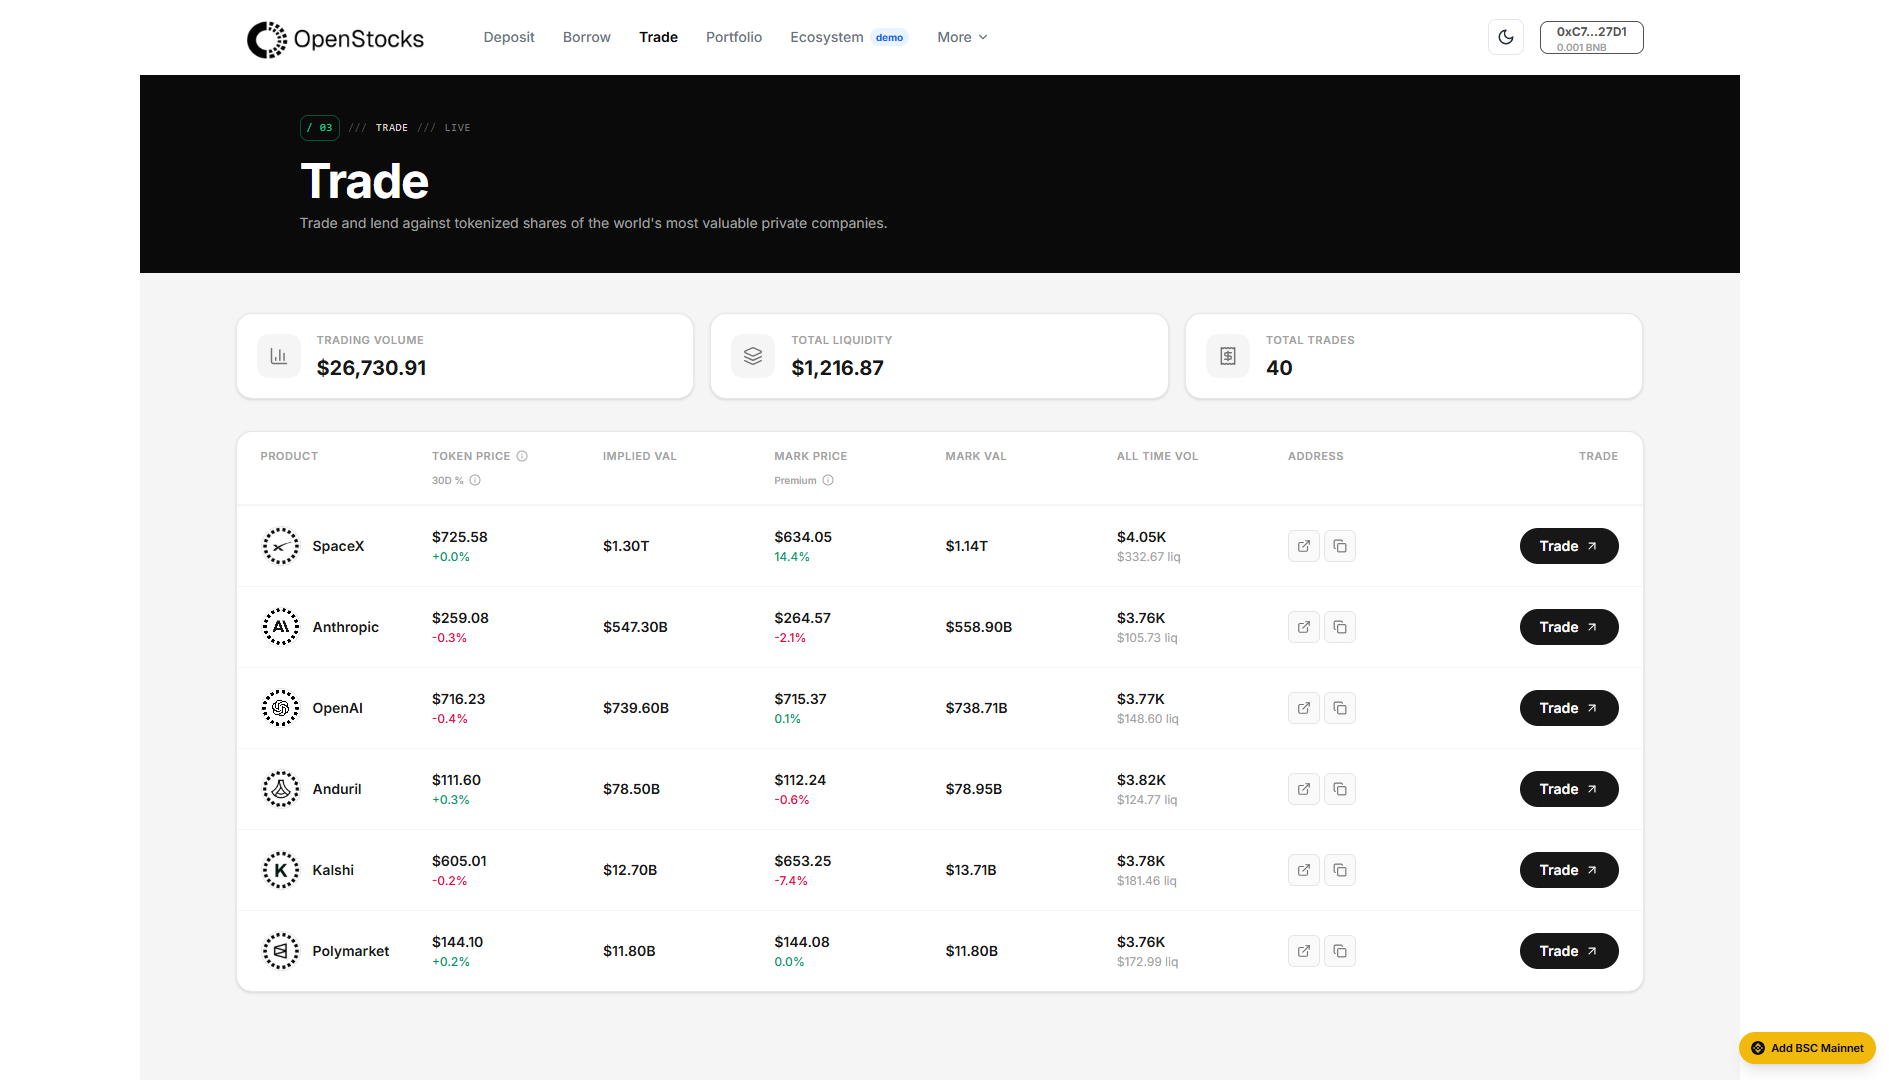Click the MARK VAL column header
The height and width of the screenshot is (1080, 1889).
point(976,456)
